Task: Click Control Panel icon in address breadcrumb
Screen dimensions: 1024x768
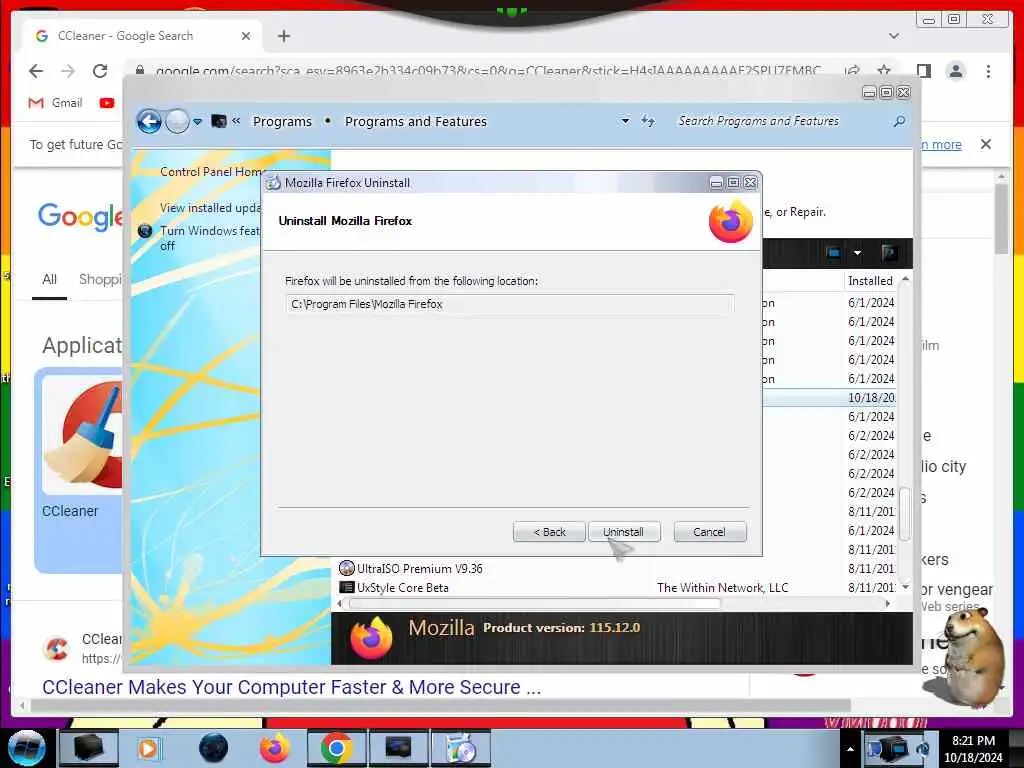Action: (x=219, y=121)
